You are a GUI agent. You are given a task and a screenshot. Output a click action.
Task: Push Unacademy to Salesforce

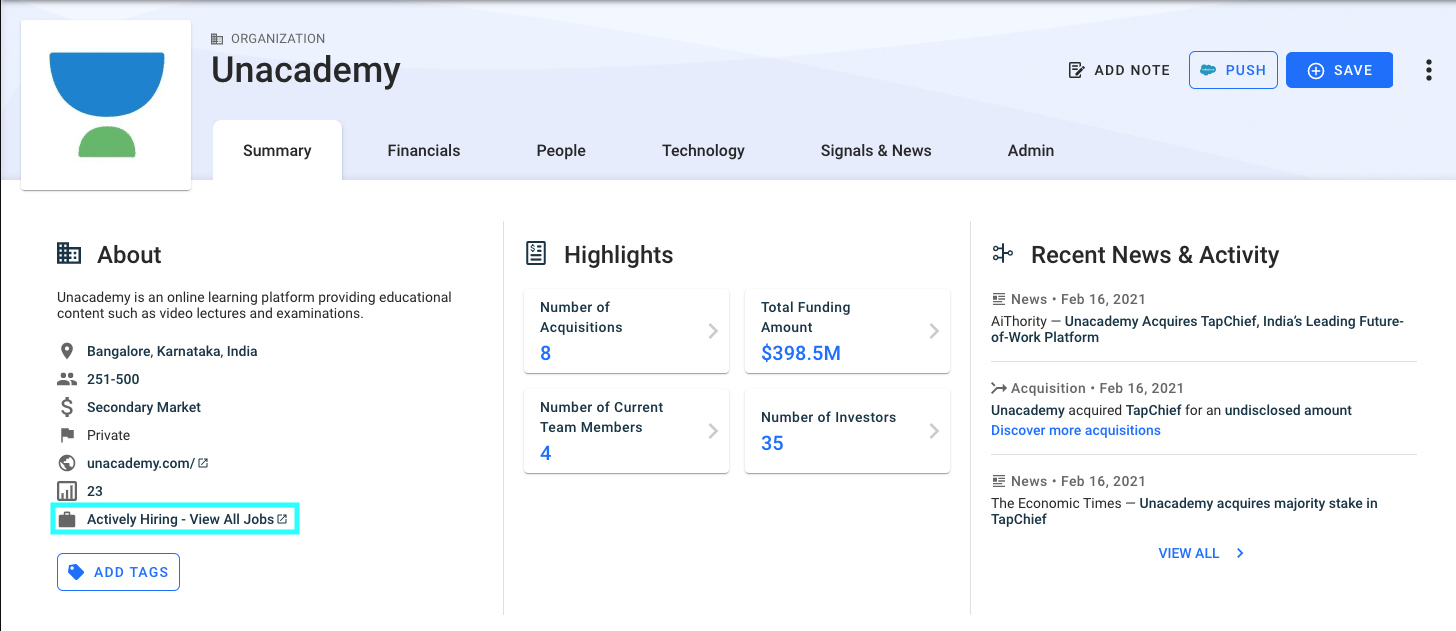pyautogui.click(x=1233, y=70)
